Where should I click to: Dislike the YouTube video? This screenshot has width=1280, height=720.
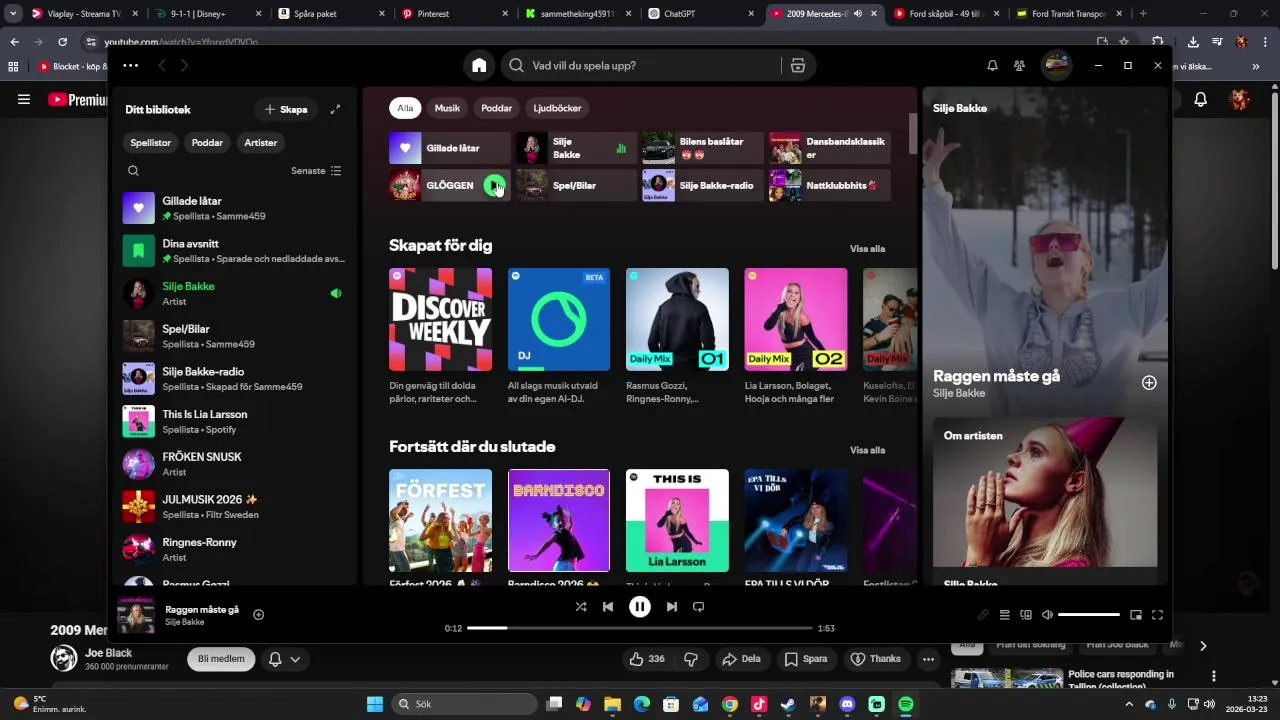690,659
